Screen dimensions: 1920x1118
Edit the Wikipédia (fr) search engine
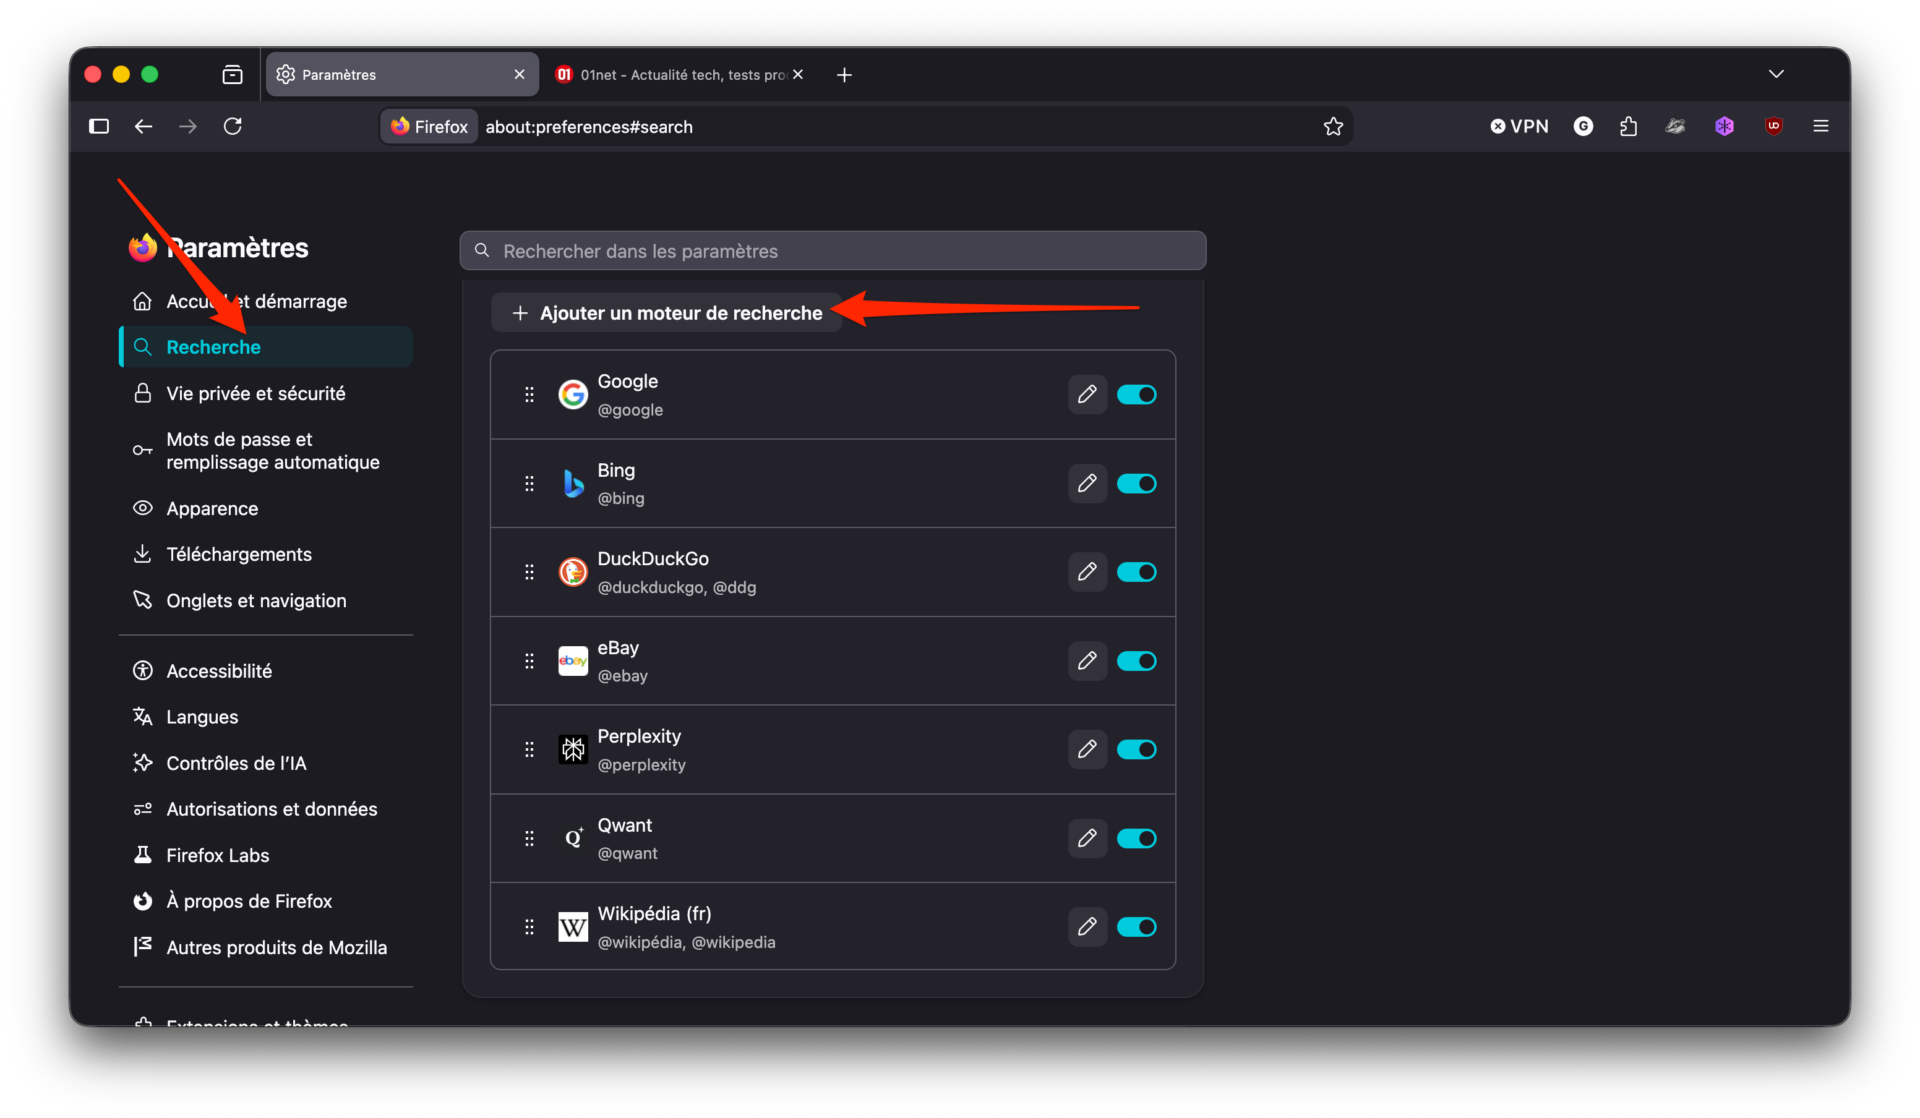pos(1087,927)
